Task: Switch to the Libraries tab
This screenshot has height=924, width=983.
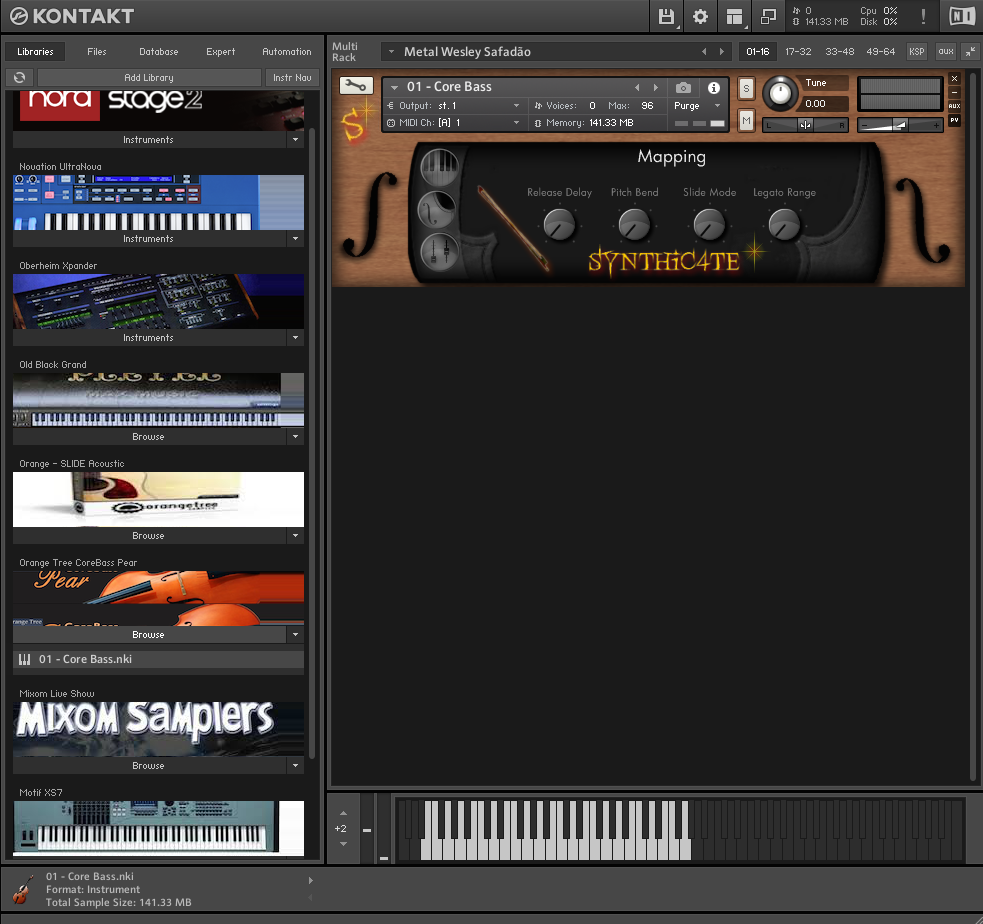Action: [x=35, y=51]
